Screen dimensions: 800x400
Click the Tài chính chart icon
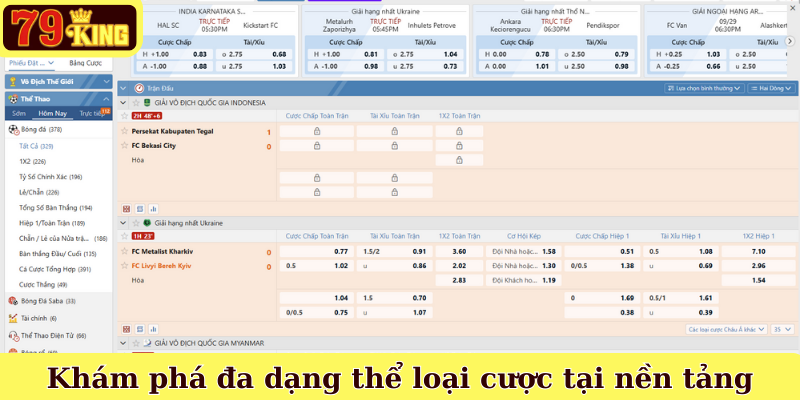(13, 318)
